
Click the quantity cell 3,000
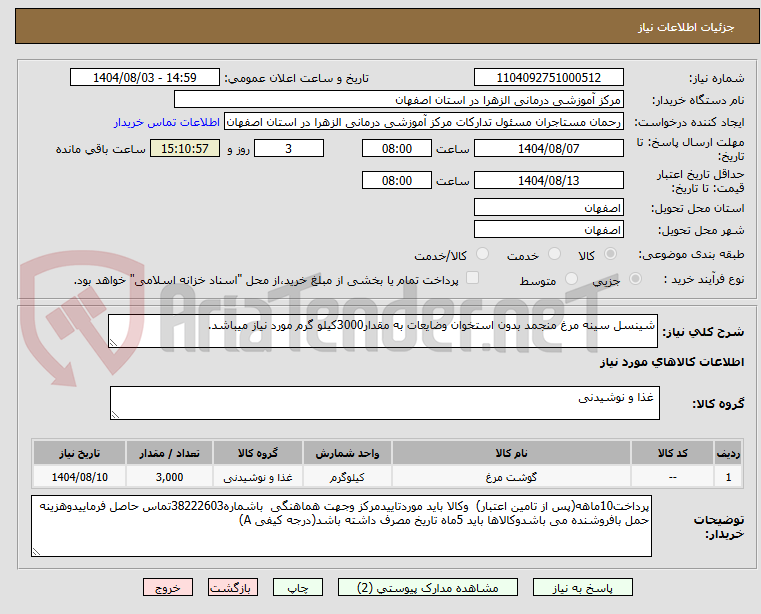click(x=169, y=477)
